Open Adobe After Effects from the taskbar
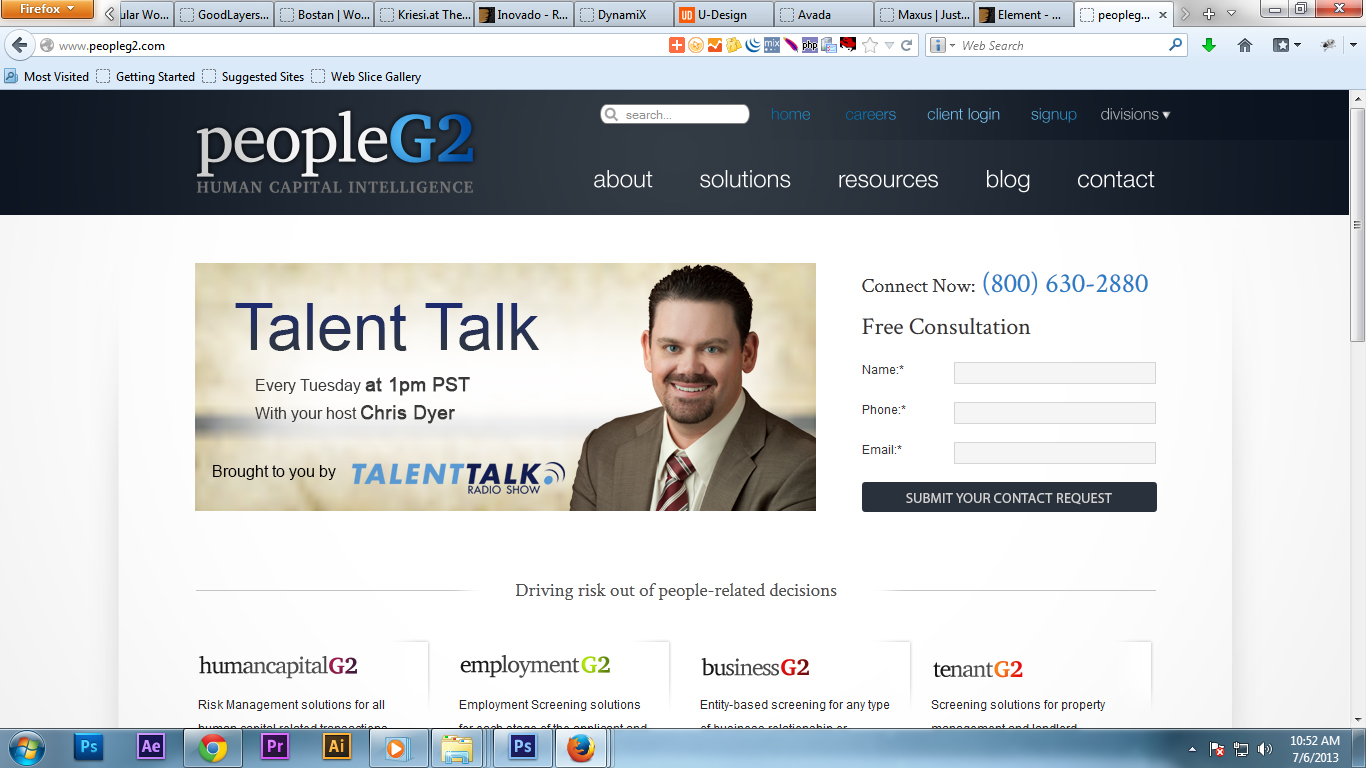The image size is (1366, 768). pos(151,747)
